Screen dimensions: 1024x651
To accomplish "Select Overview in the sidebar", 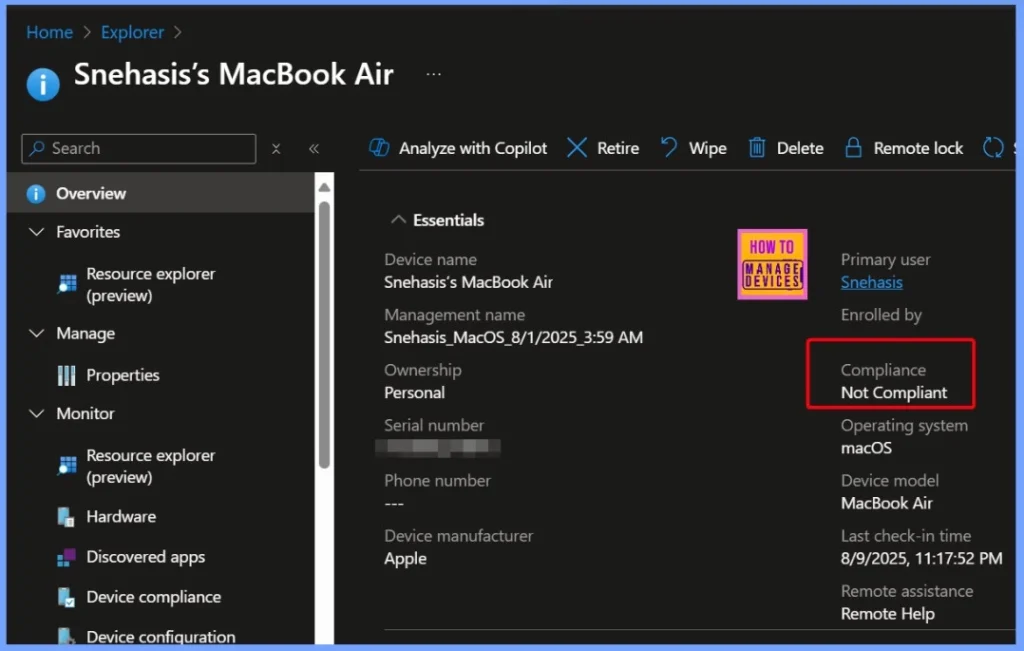I will pos(161,194).
